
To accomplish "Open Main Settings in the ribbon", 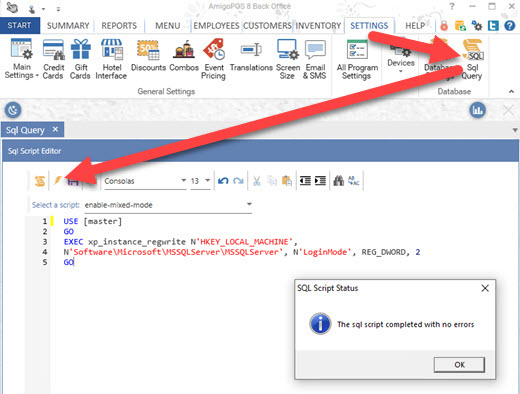I will point(21,59).
